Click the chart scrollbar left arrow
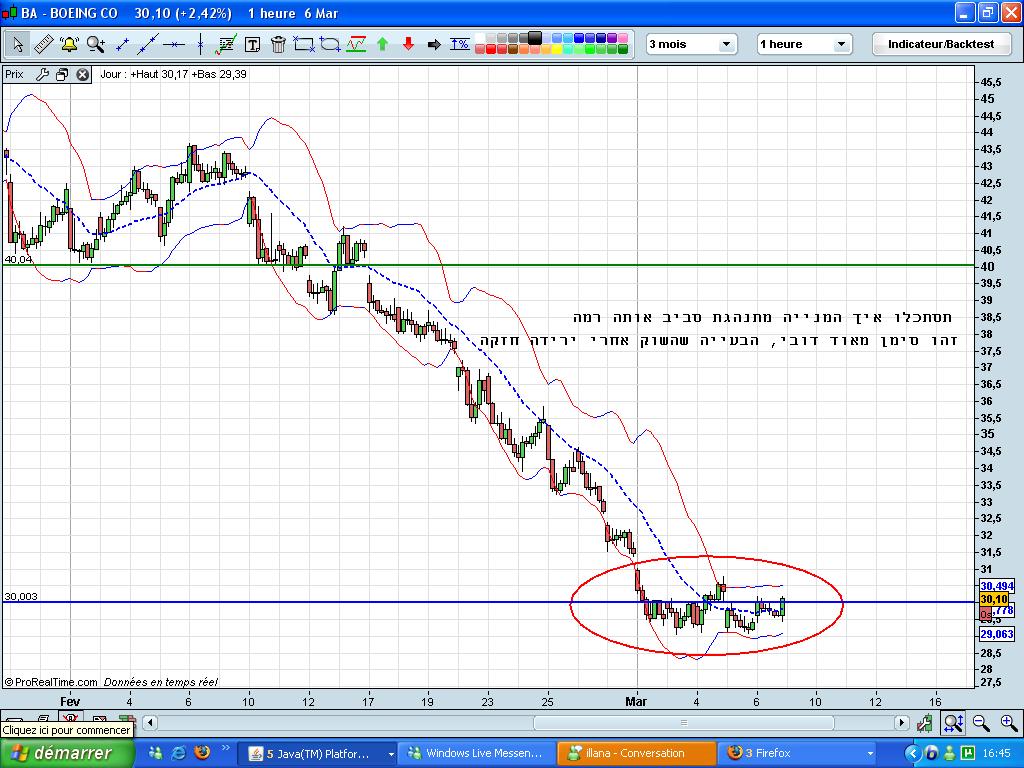1024x768 pixels. (150, 723)
